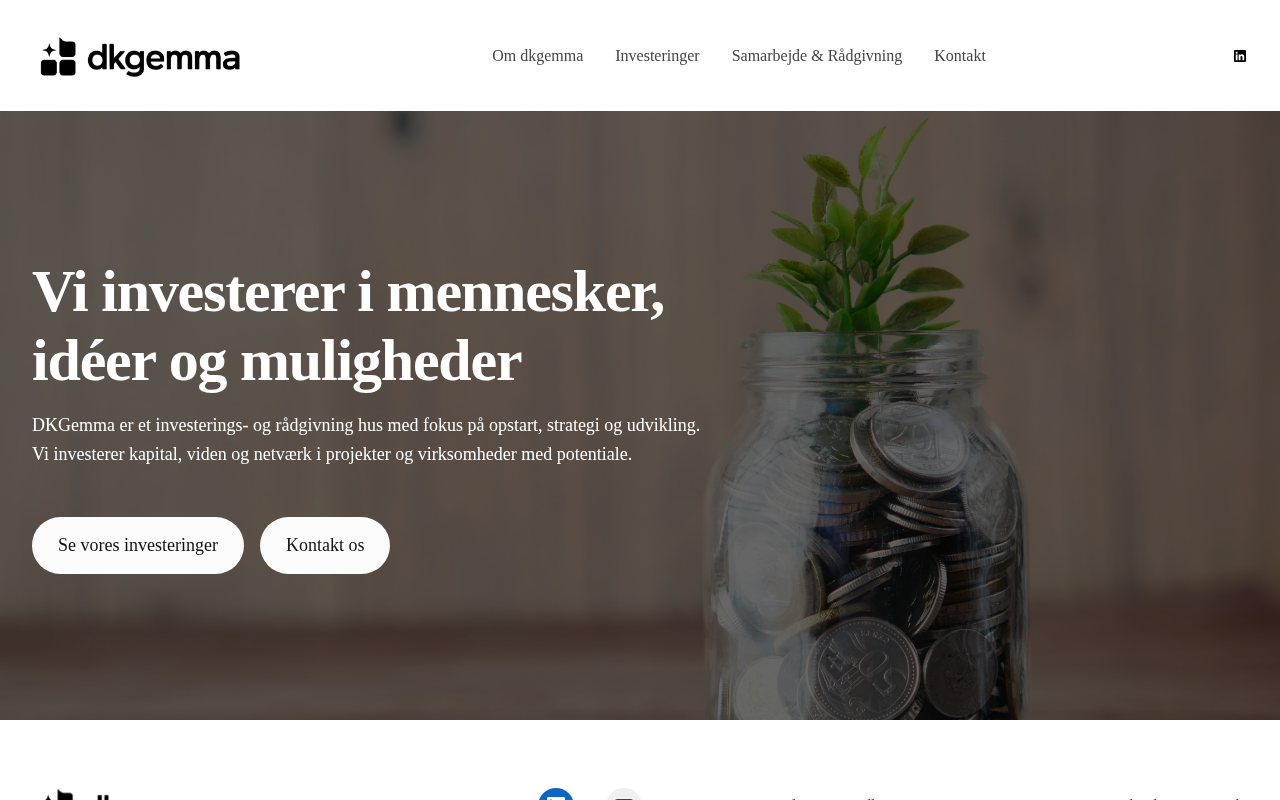This screenshot has width=1280, height=800.
Task: Click the dkgemma wordmark text in header
Action: (164, 59)
